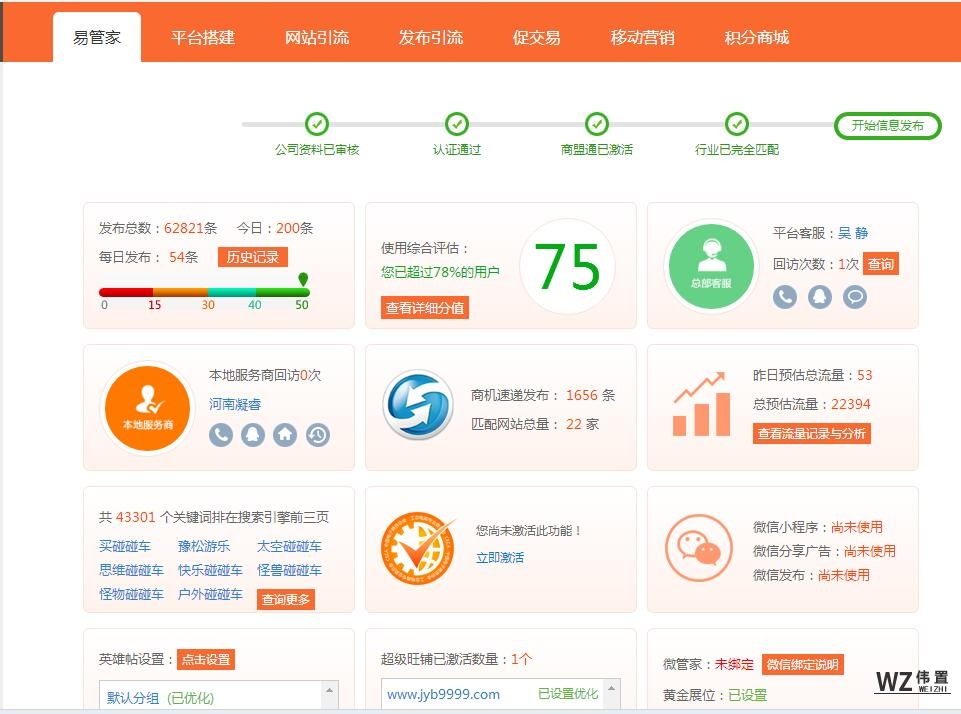
Task: Click the 立即激活 link
Action: tap(500, 557)
